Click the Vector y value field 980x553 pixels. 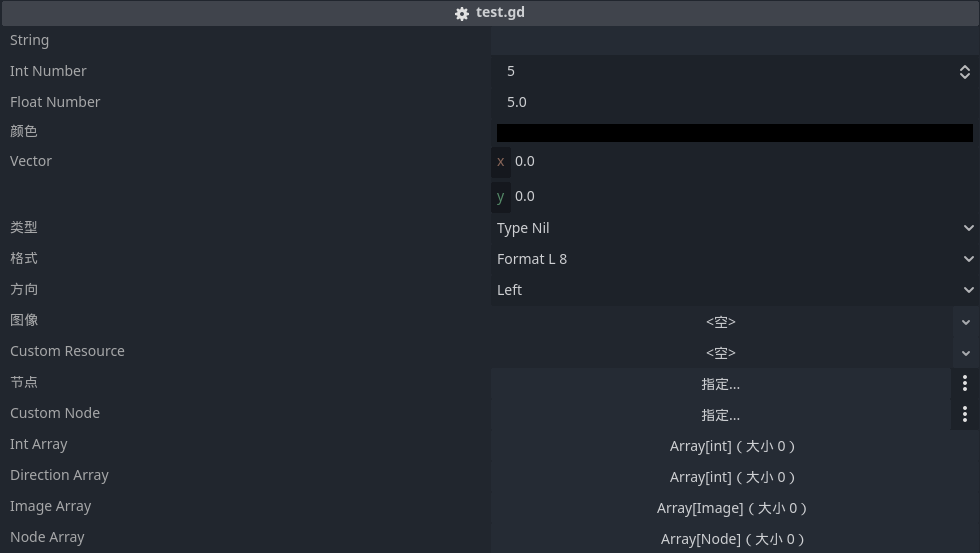coord(742,196)
